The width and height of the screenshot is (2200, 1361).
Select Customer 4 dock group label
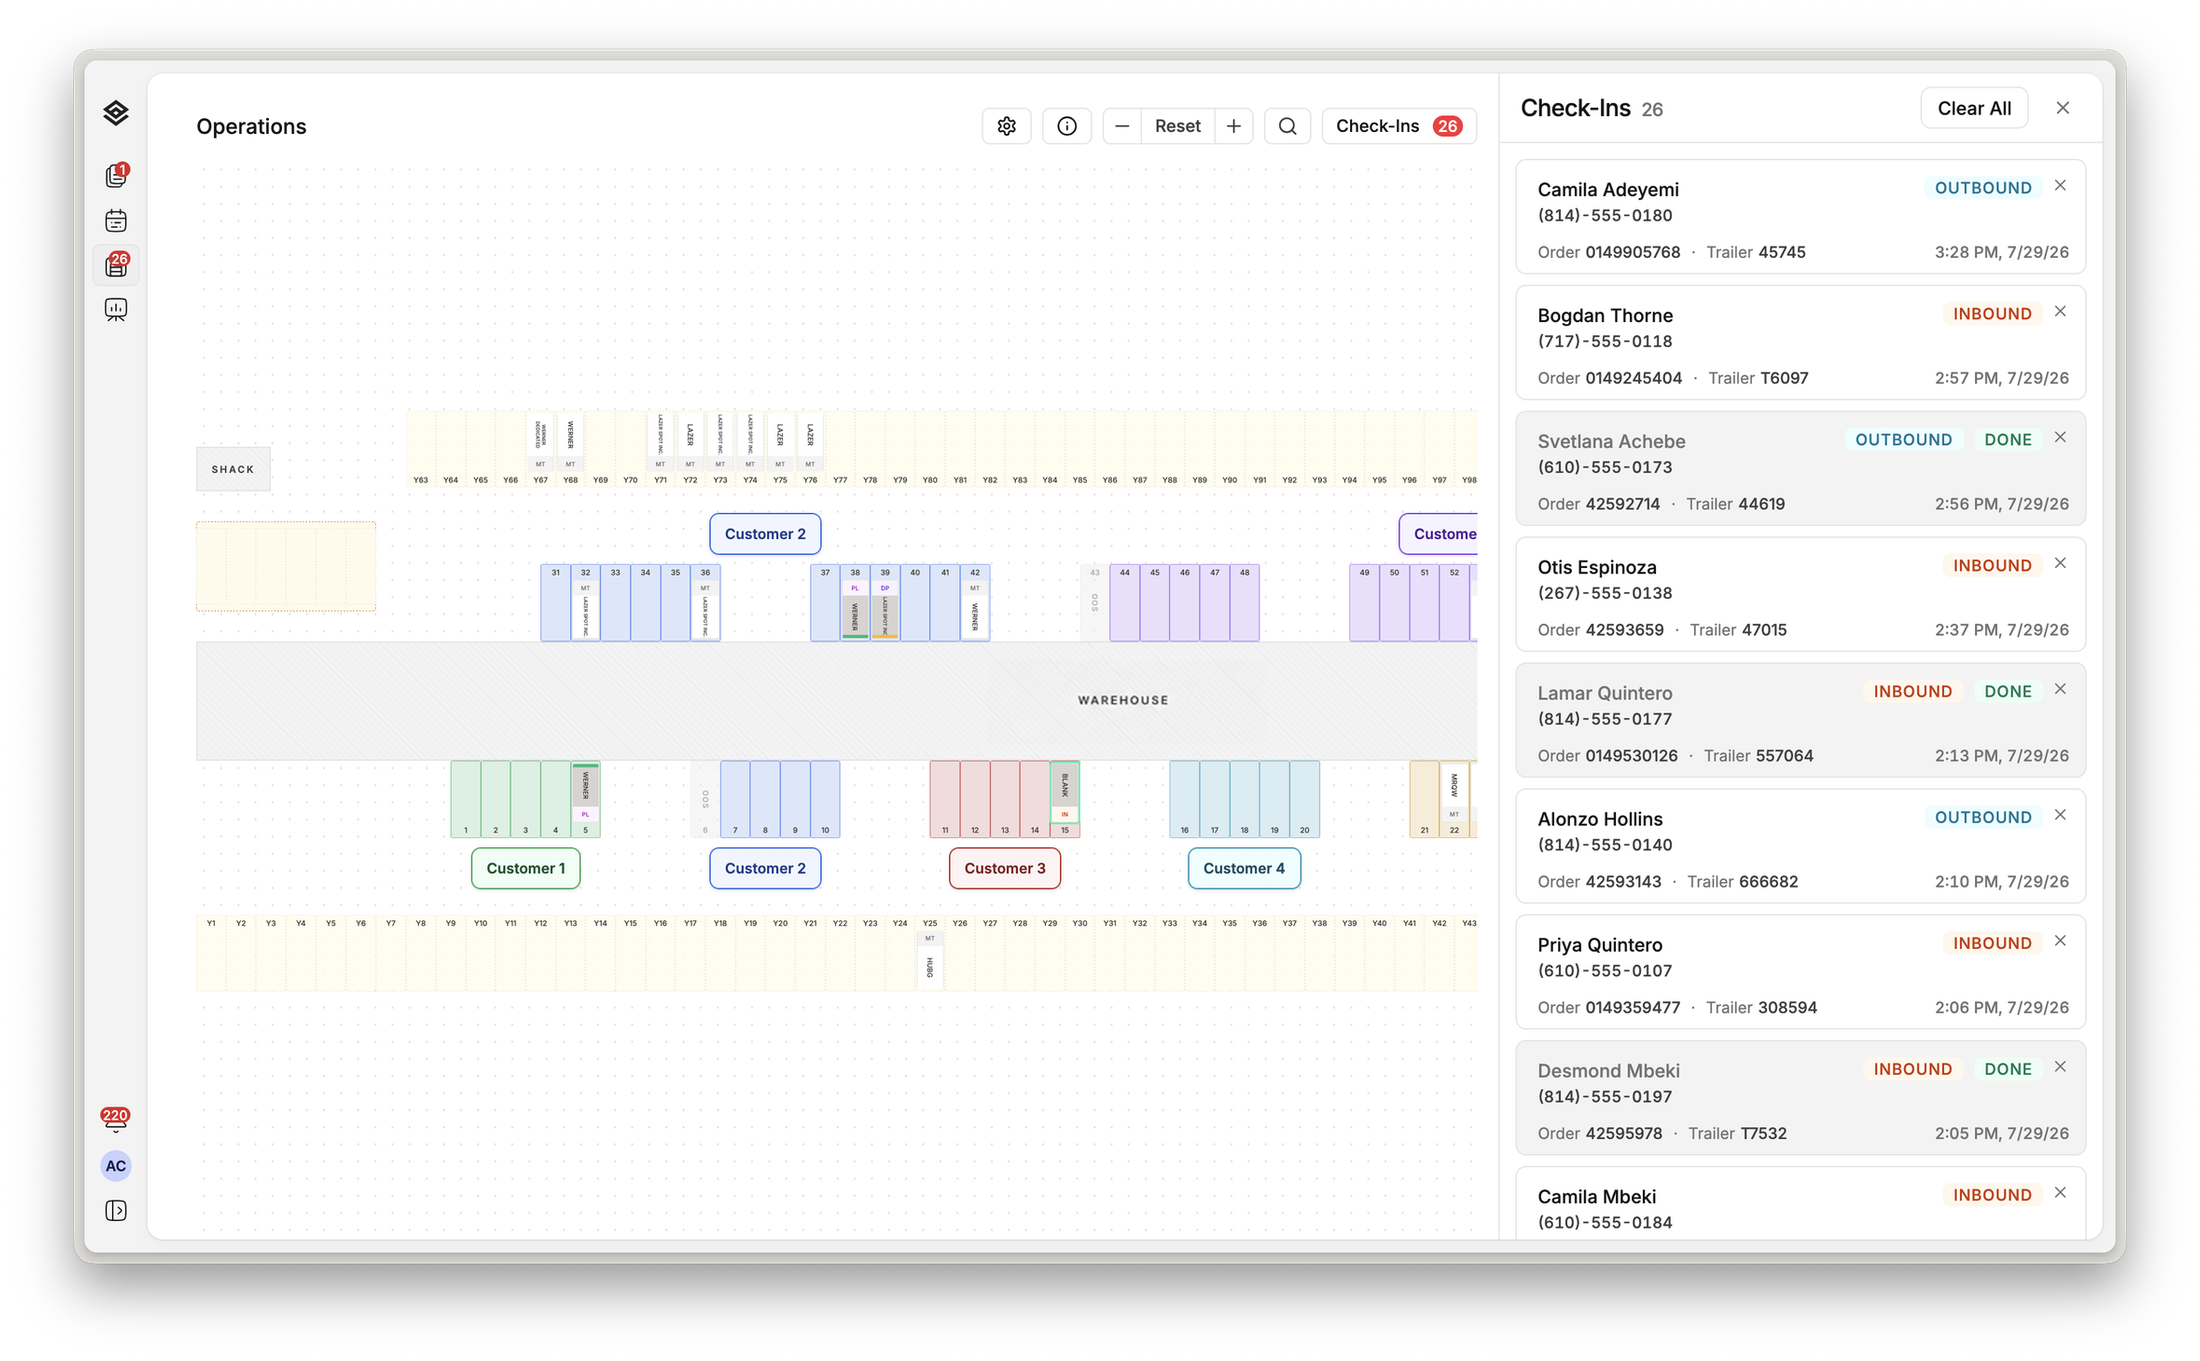point(1244,868)
